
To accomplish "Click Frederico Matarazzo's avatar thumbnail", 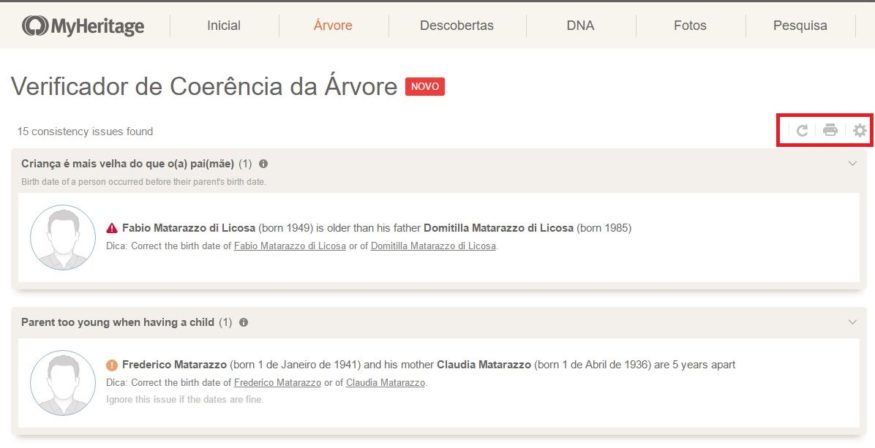I will coord(63,383).
